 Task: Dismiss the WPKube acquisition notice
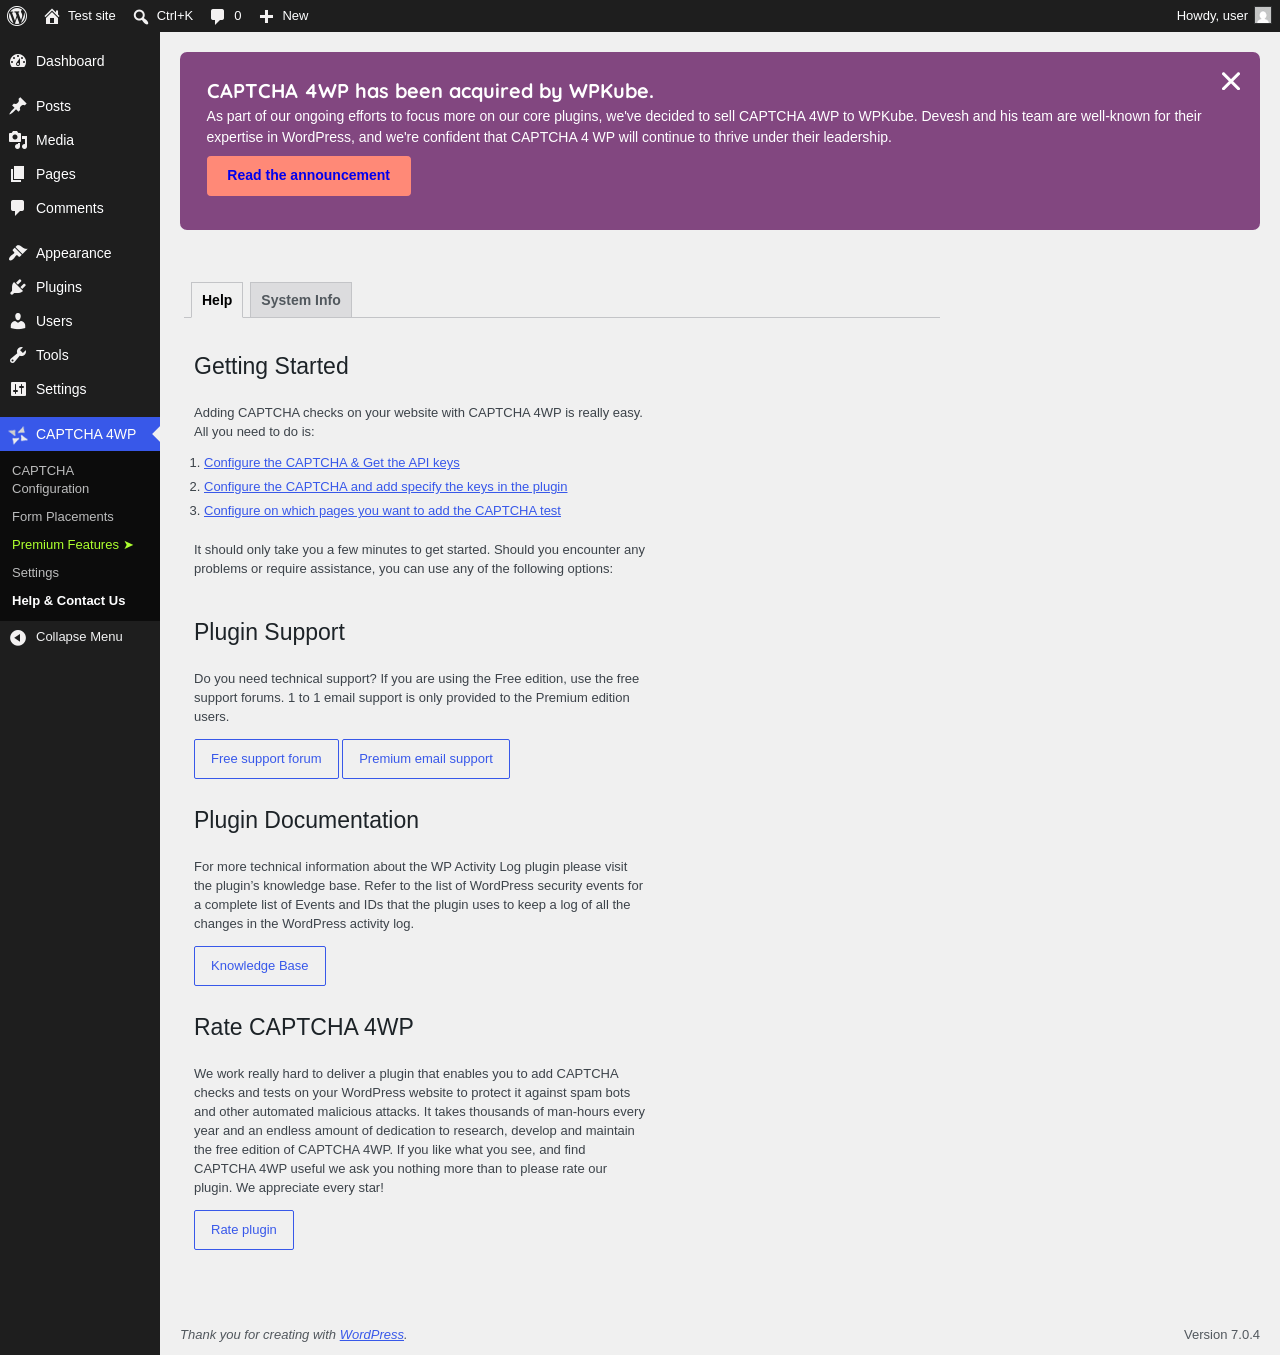(1231, 81)
